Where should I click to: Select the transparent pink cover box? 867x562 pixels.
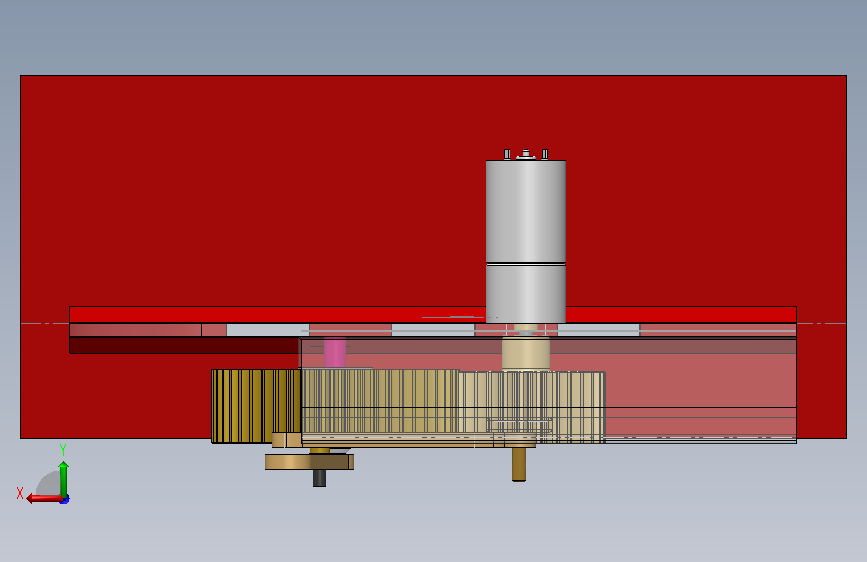(x=549, y=390)
